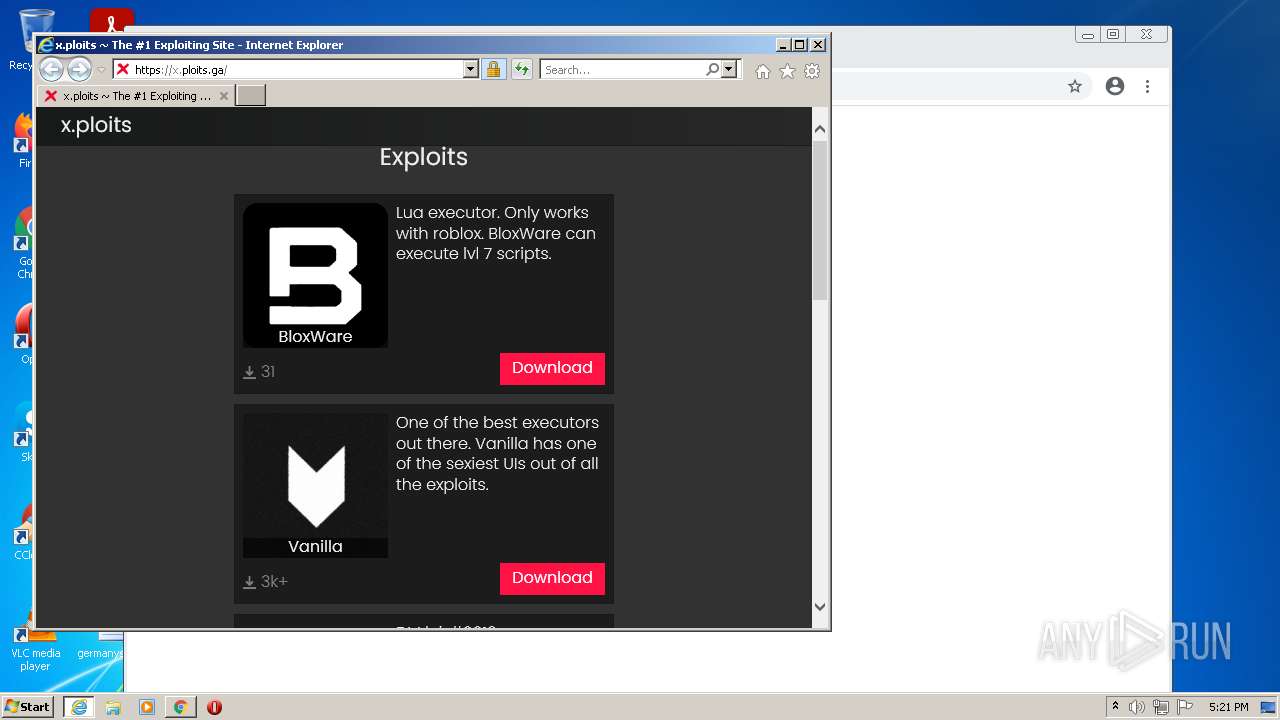
Task: Open the IE Tools gear icon
Action: point(812,71)
